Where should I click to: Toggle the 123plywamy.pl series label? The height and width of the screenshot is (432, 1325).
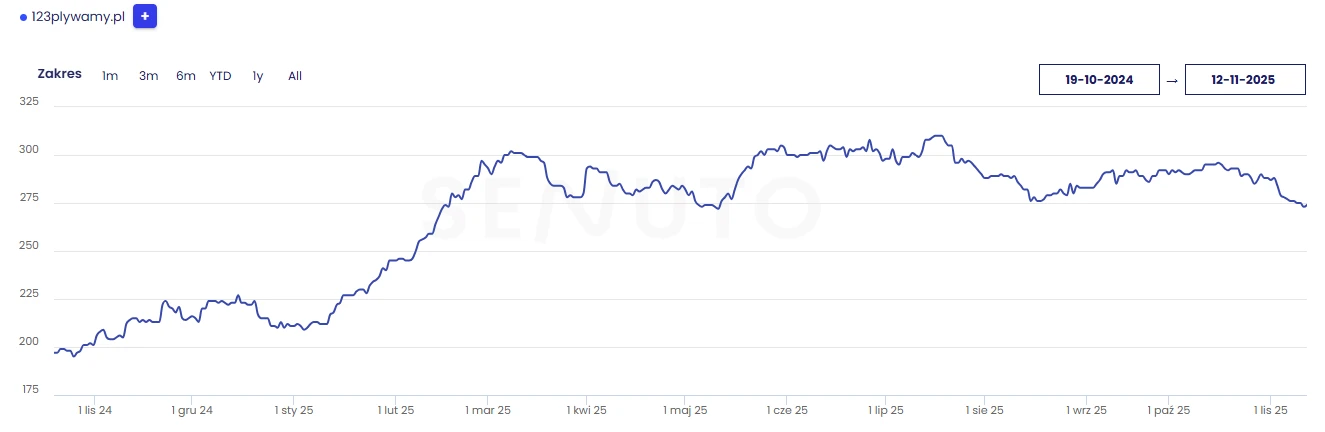[77, 18]
